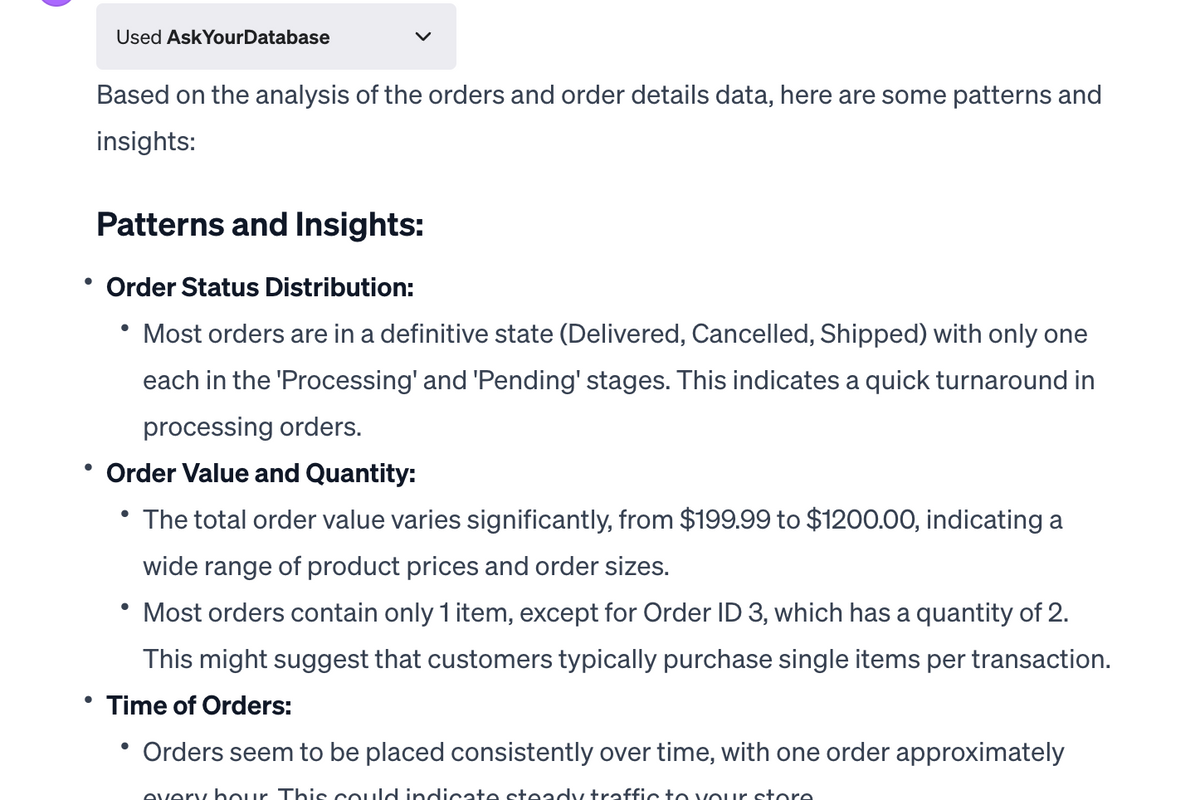Expand the Used AskYourDatabase chevron arrow
Screen dimensions: 1200x800
422,38
